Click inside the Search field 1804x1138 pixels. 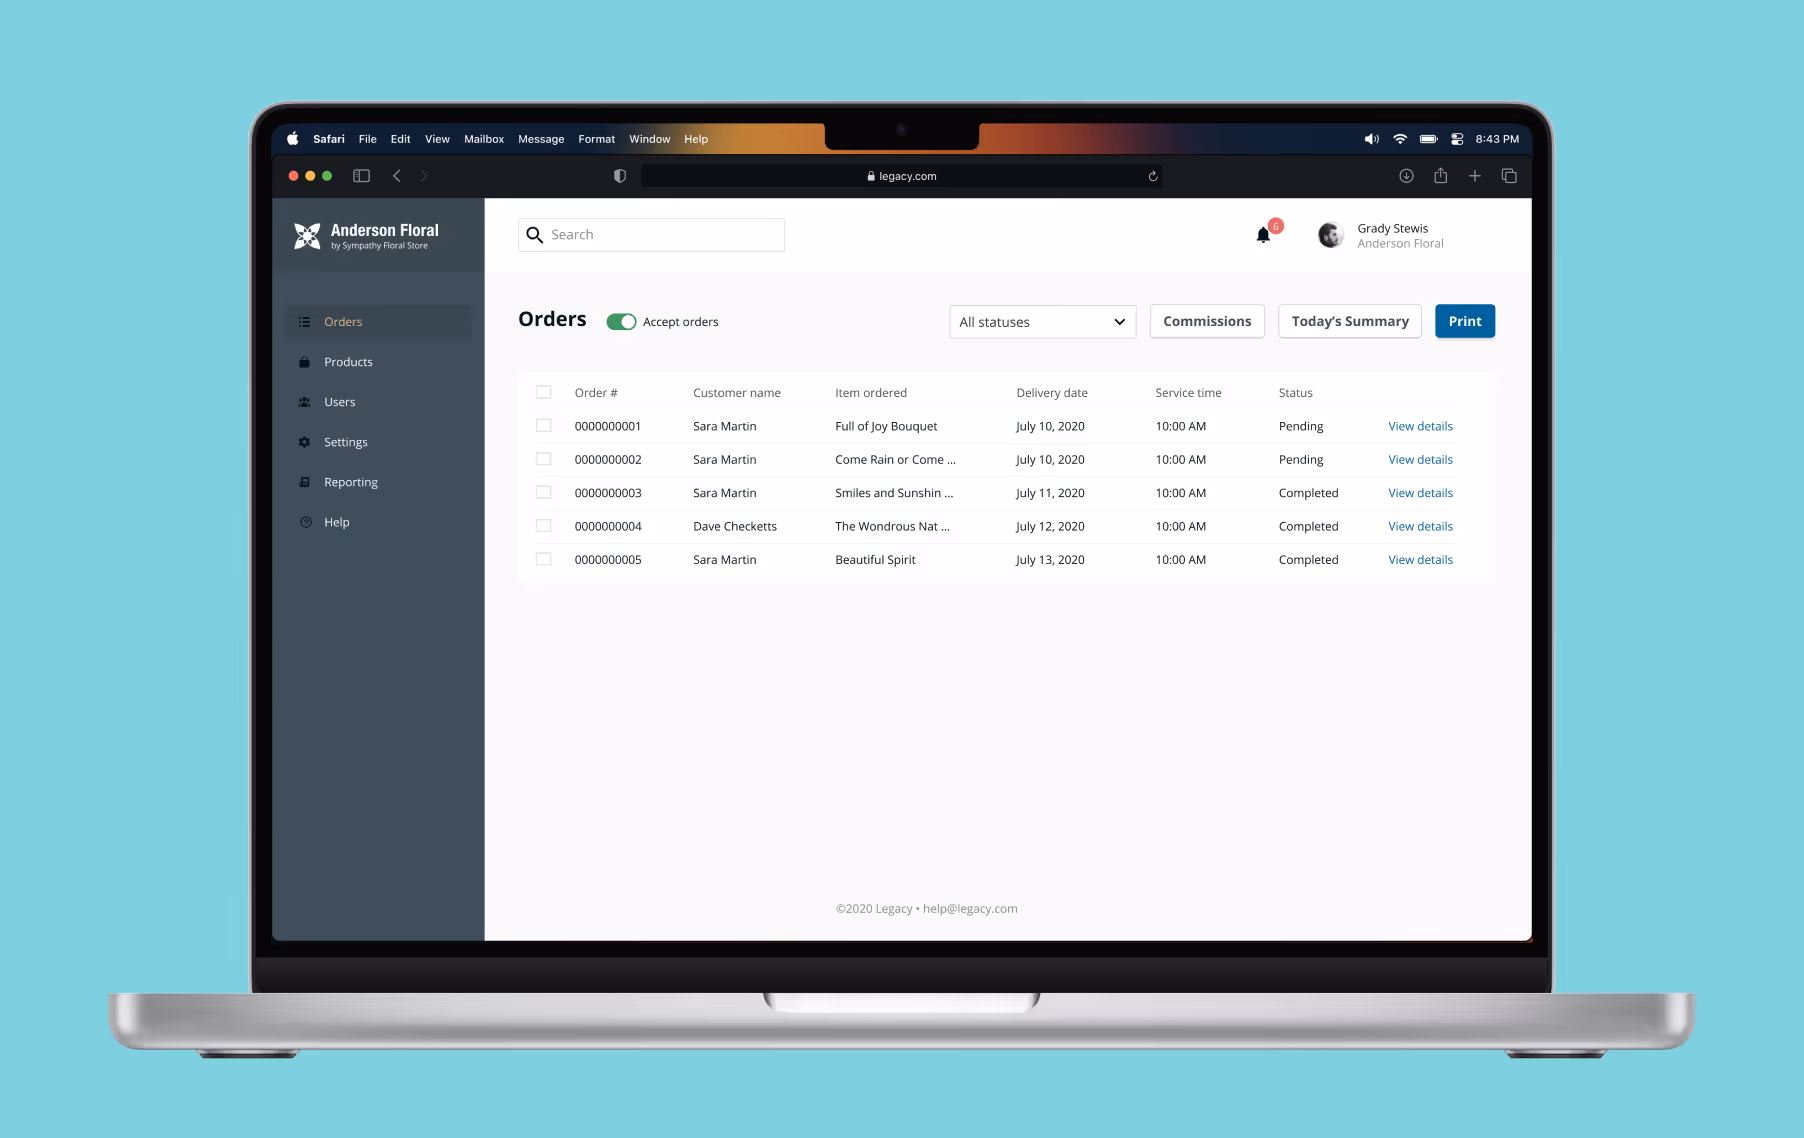click(650, 234)
